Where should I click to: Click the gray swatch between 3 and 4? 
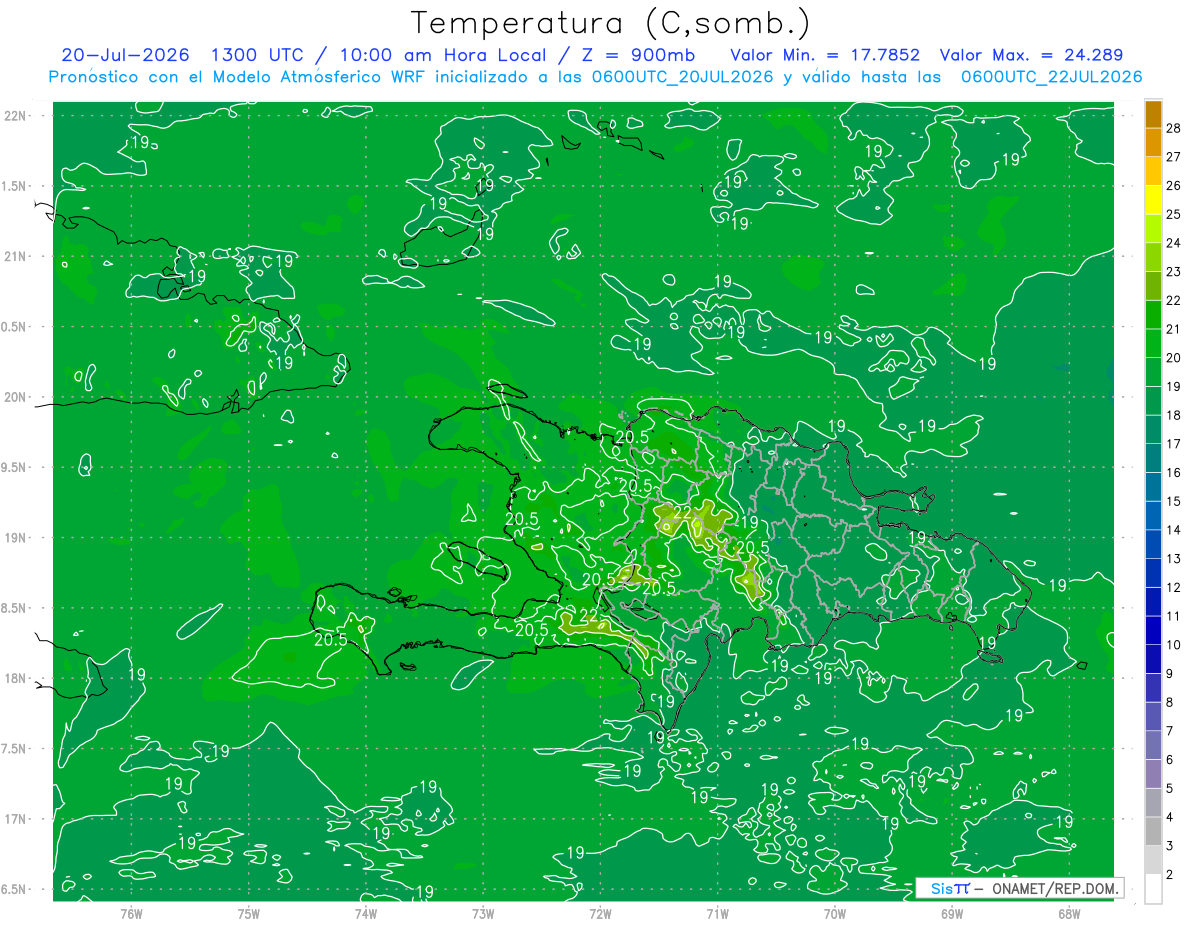point(1153,831)
